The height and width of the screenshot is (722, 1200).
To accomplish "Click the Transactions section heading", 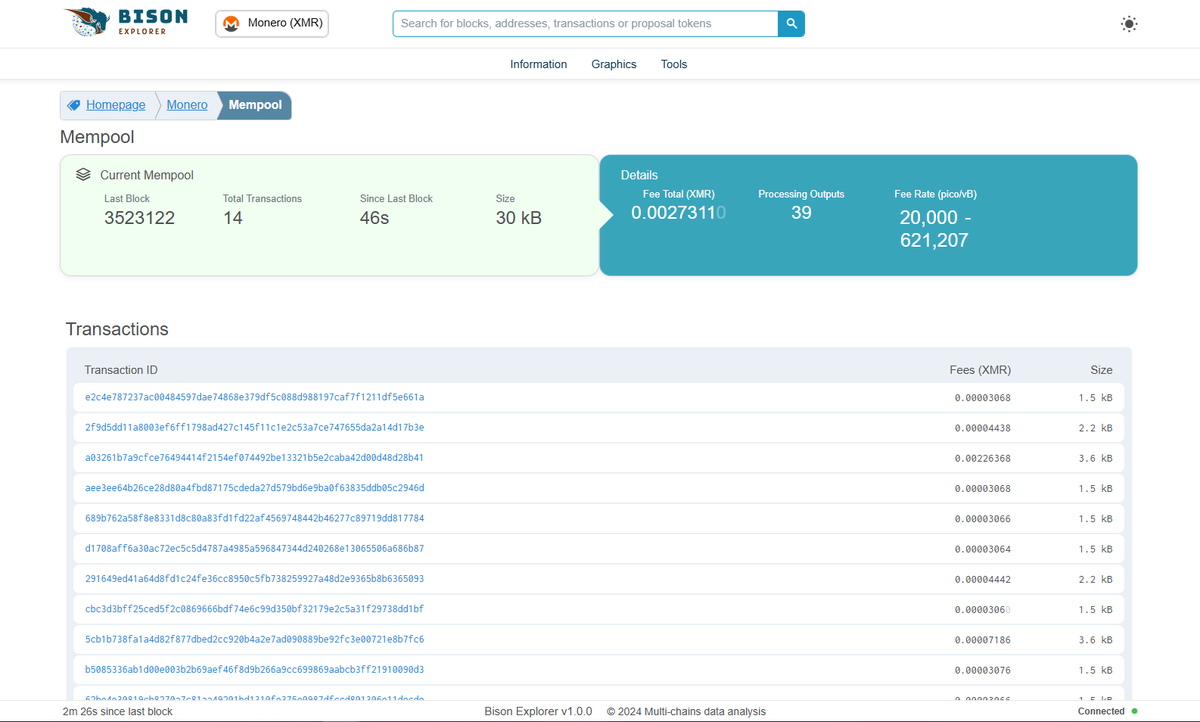I will click(x=117, y=329).
